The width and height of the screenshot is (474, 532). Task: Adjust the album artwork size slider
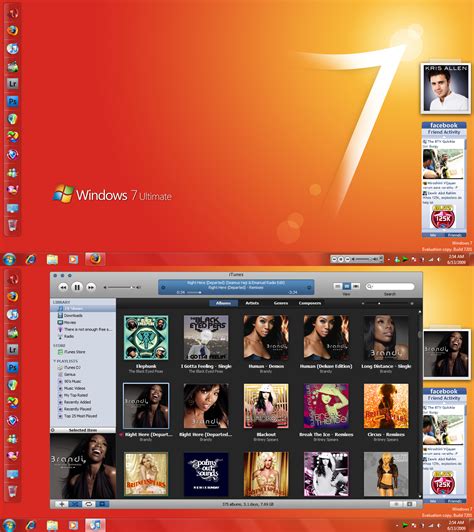pyautogui.click(x=387, y=303)
